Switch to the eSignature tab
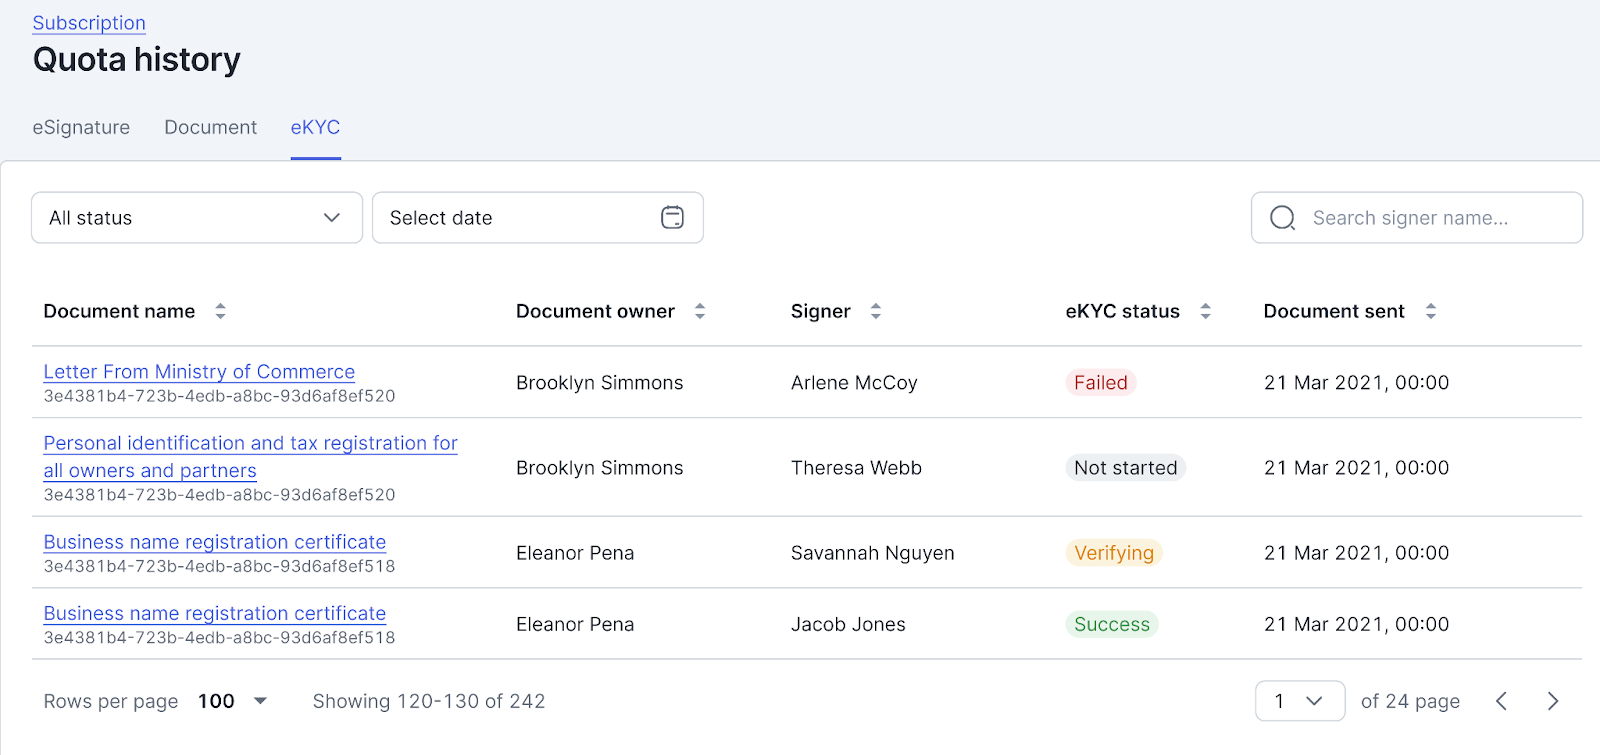 (x=81, y=127)
